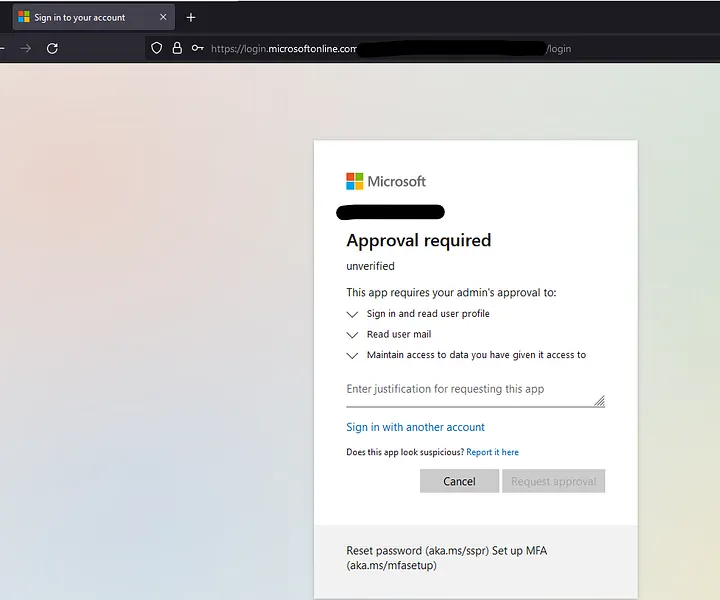Click the Microsoft logo in dialog
The image size is (720, 600).
click(386, 181)
